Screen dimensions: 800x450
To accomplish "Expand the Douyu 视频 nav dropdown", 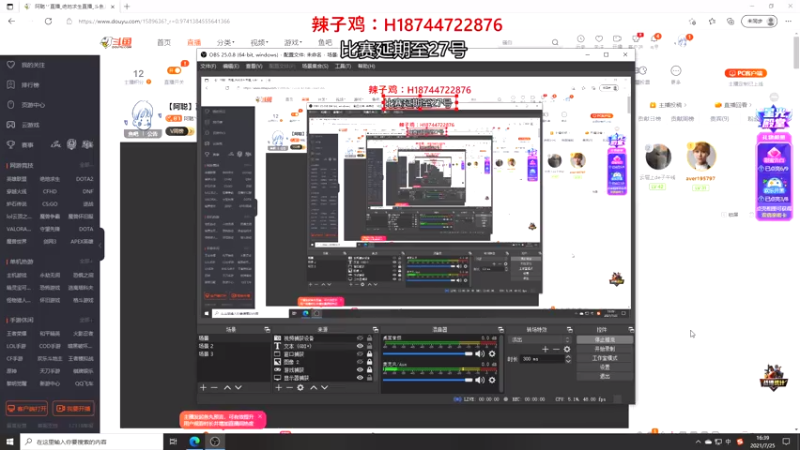I will pyautogui.click(x=259, y=42).
